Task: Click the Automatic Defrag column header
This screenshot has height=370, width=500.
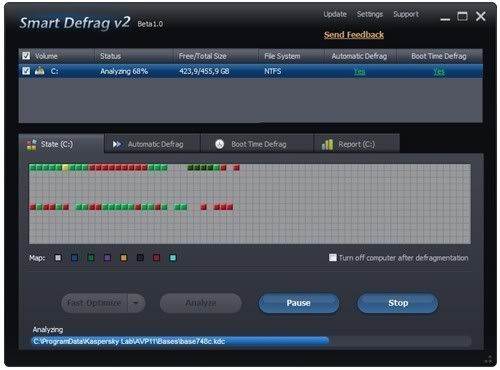Action: tap(361, 56)
